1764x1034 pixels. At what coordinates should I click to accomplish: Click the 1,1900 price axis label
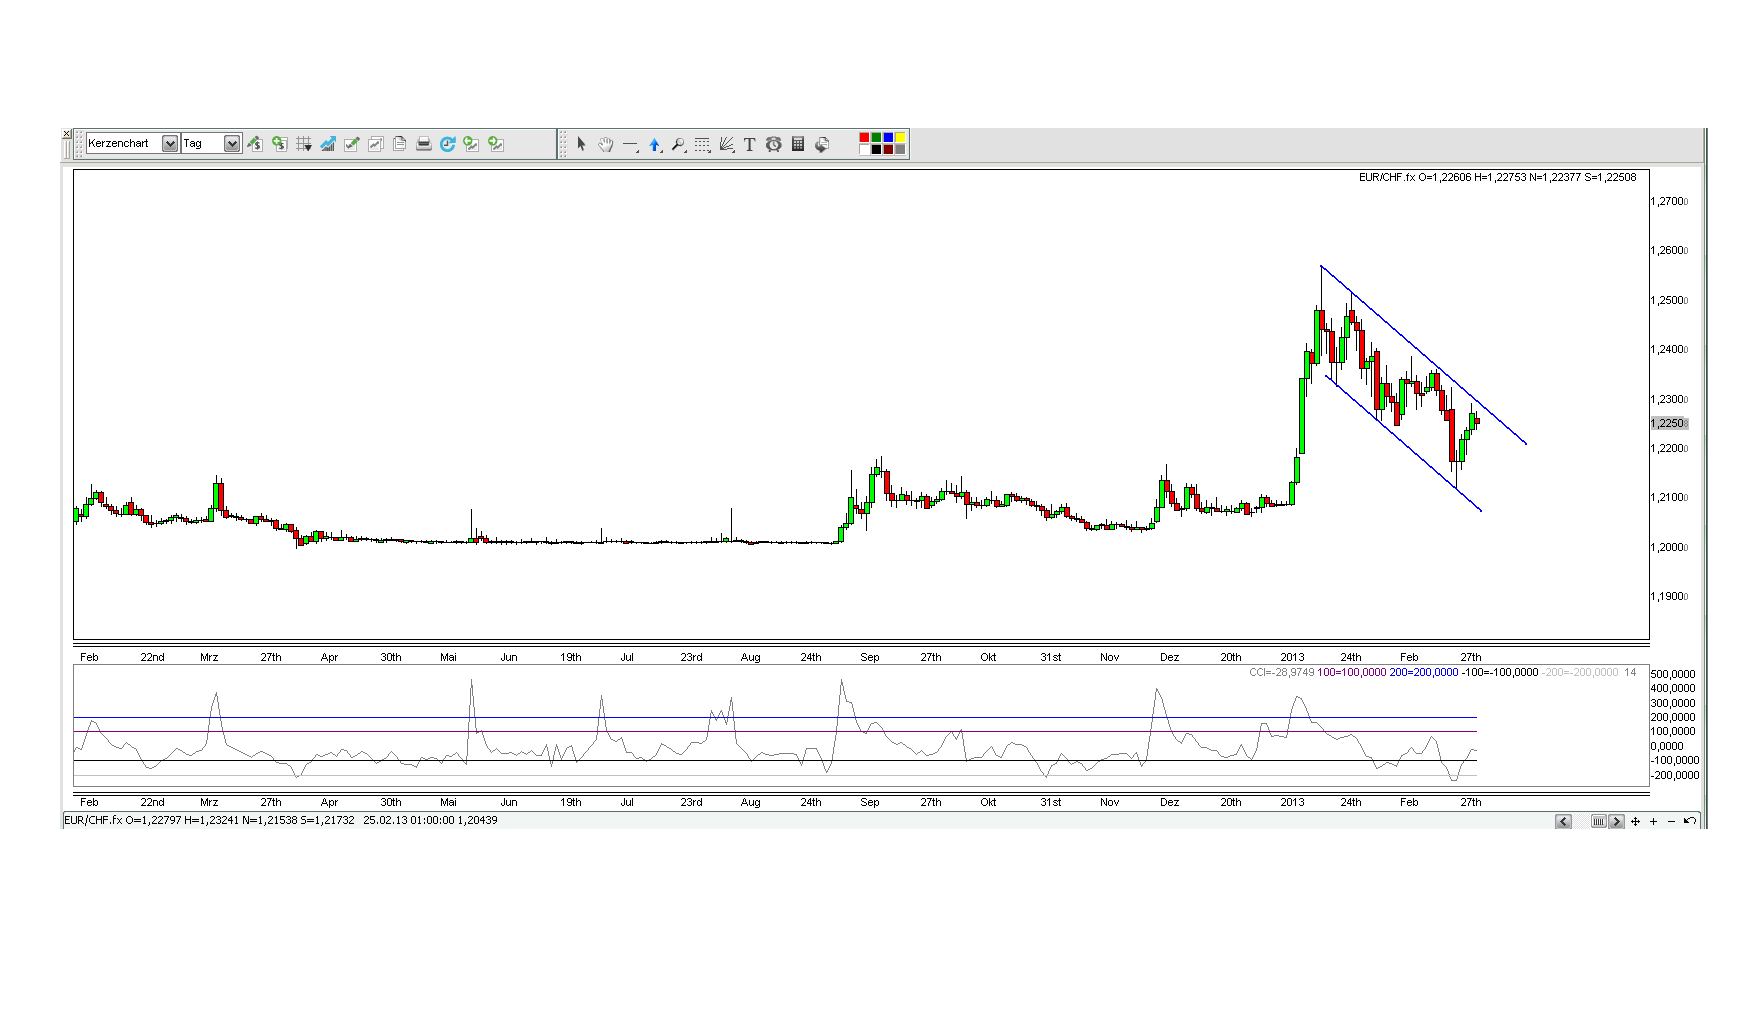pyautogui.click(x=1669, y=597)
